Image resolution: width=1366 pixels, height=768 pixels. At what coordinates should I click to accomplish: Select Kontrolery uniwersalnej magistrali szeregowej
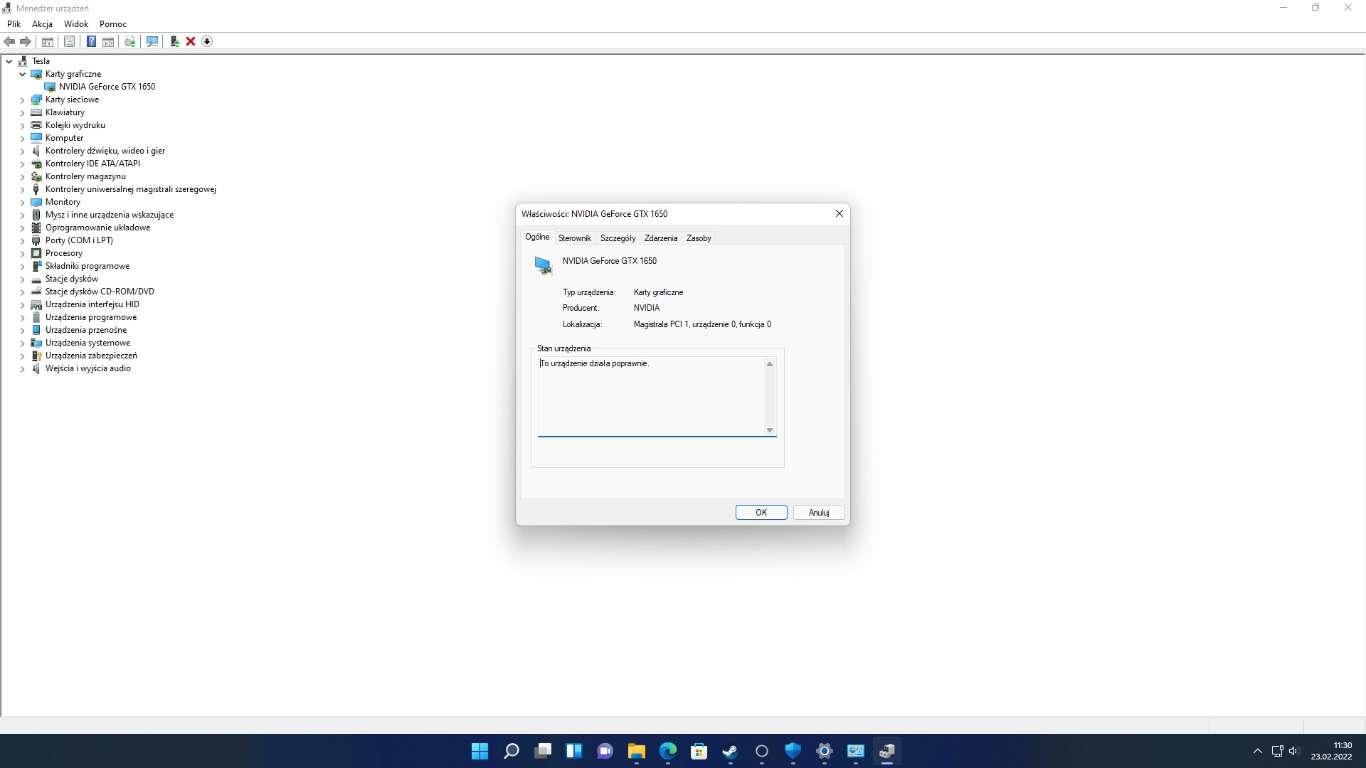click(x=131, y=189)
